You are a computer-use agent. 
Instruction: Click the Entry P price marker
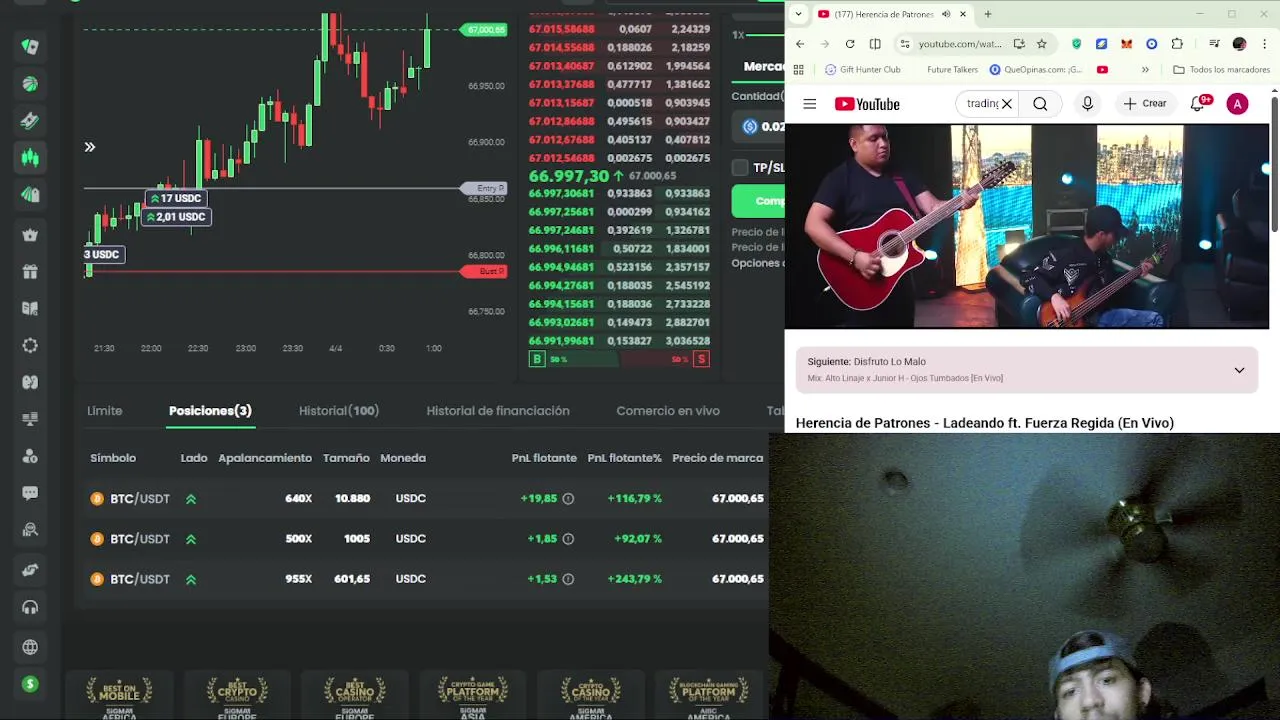(485, 188)
